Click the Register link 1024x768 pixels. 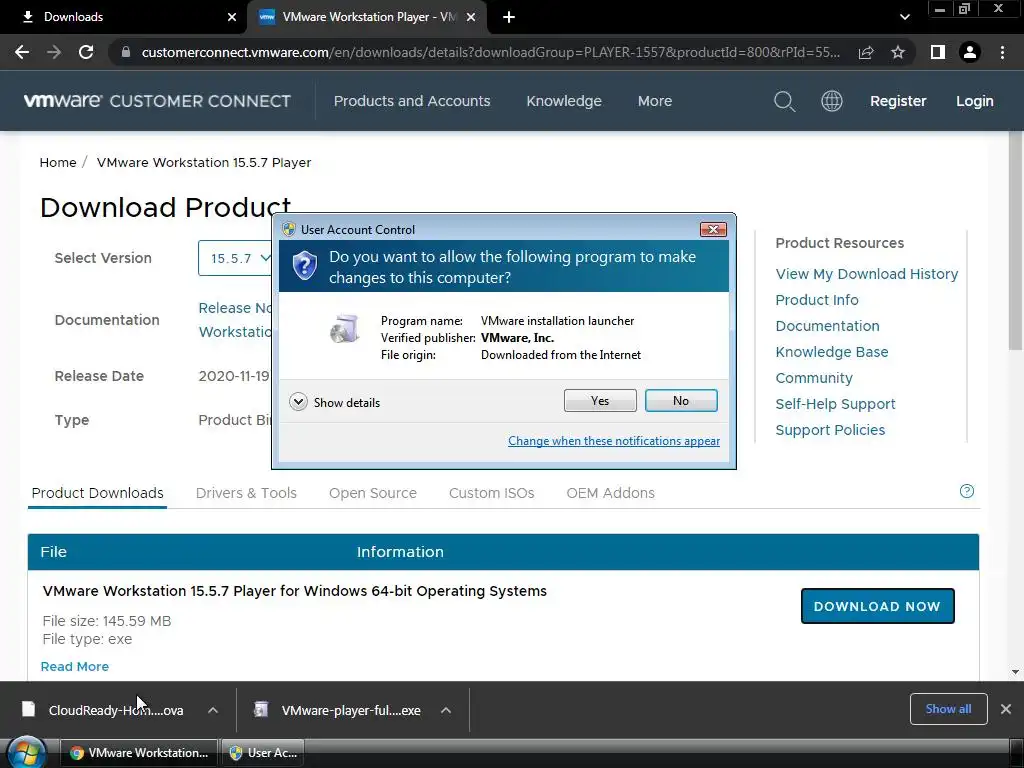pyautogui.click(x=898, y=101)
